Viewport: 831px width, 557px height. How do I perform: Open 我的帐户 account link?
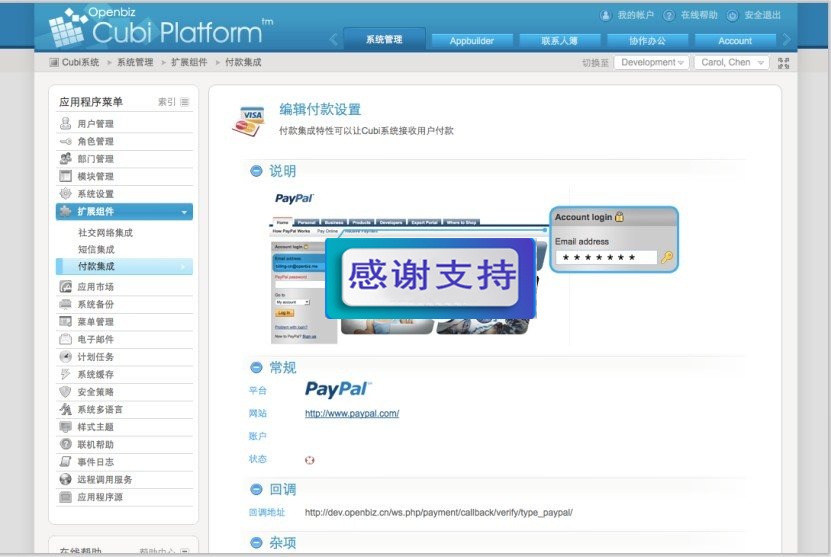(627, 15)
